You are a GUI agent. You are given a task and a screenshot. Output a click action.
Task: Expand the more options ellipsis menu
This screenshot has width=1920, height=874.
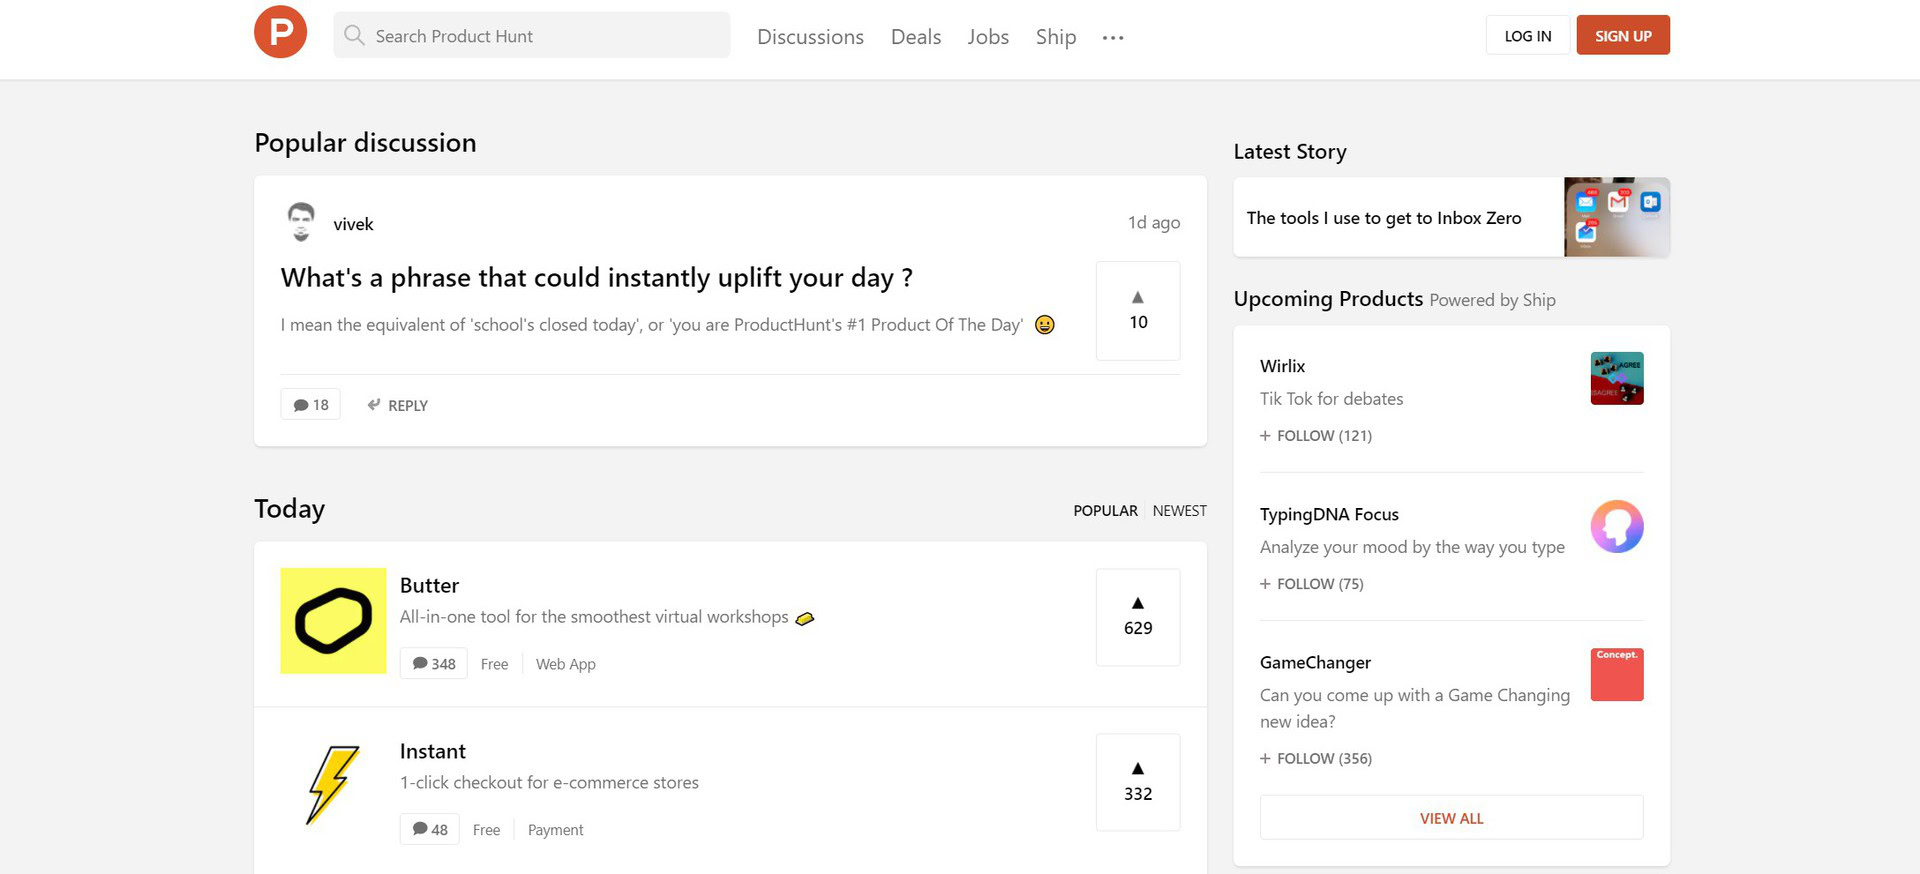(x=1113, y=38)
